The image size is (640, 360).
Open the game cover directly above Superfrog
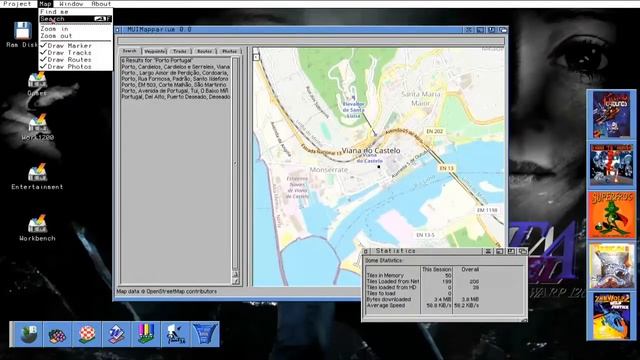(x=611, y=164)
